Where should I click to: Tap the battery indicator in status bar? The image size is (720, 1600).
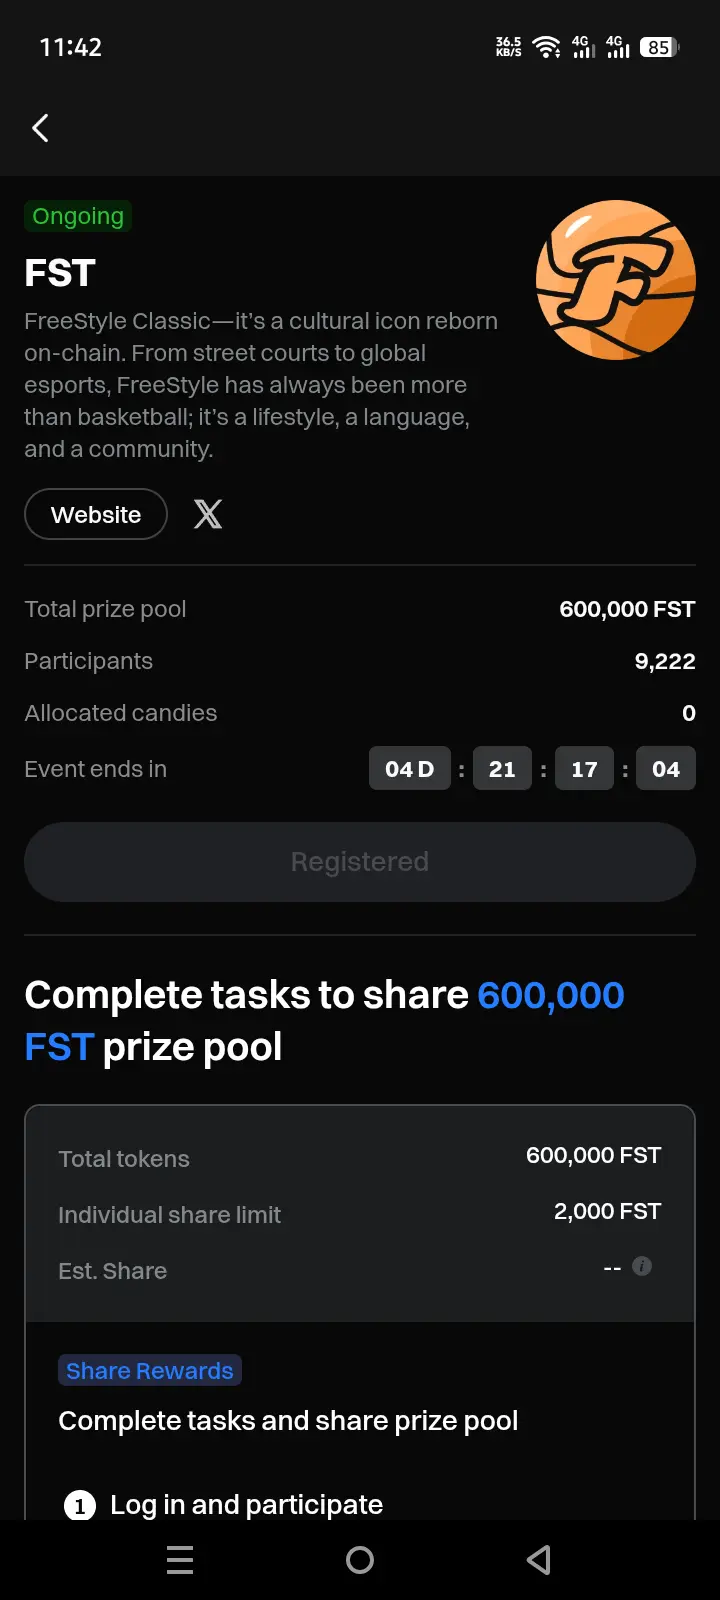coord(659,47)
